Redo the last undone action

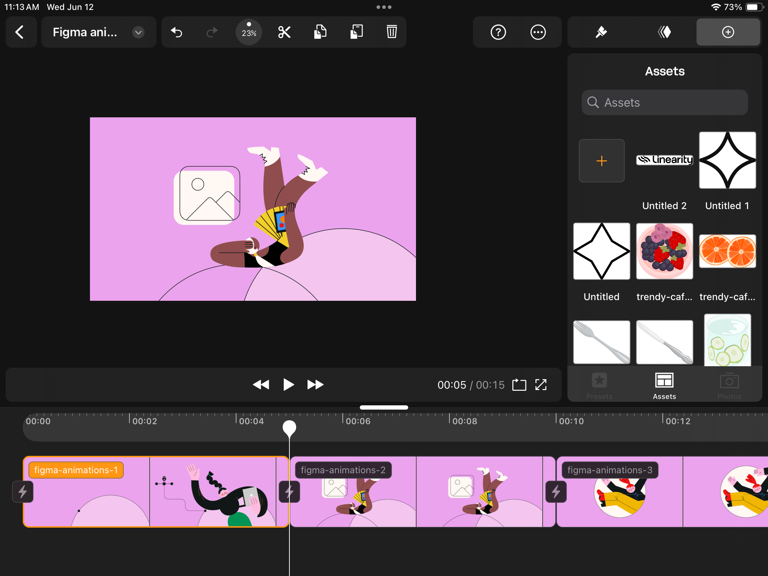(212, 32)
